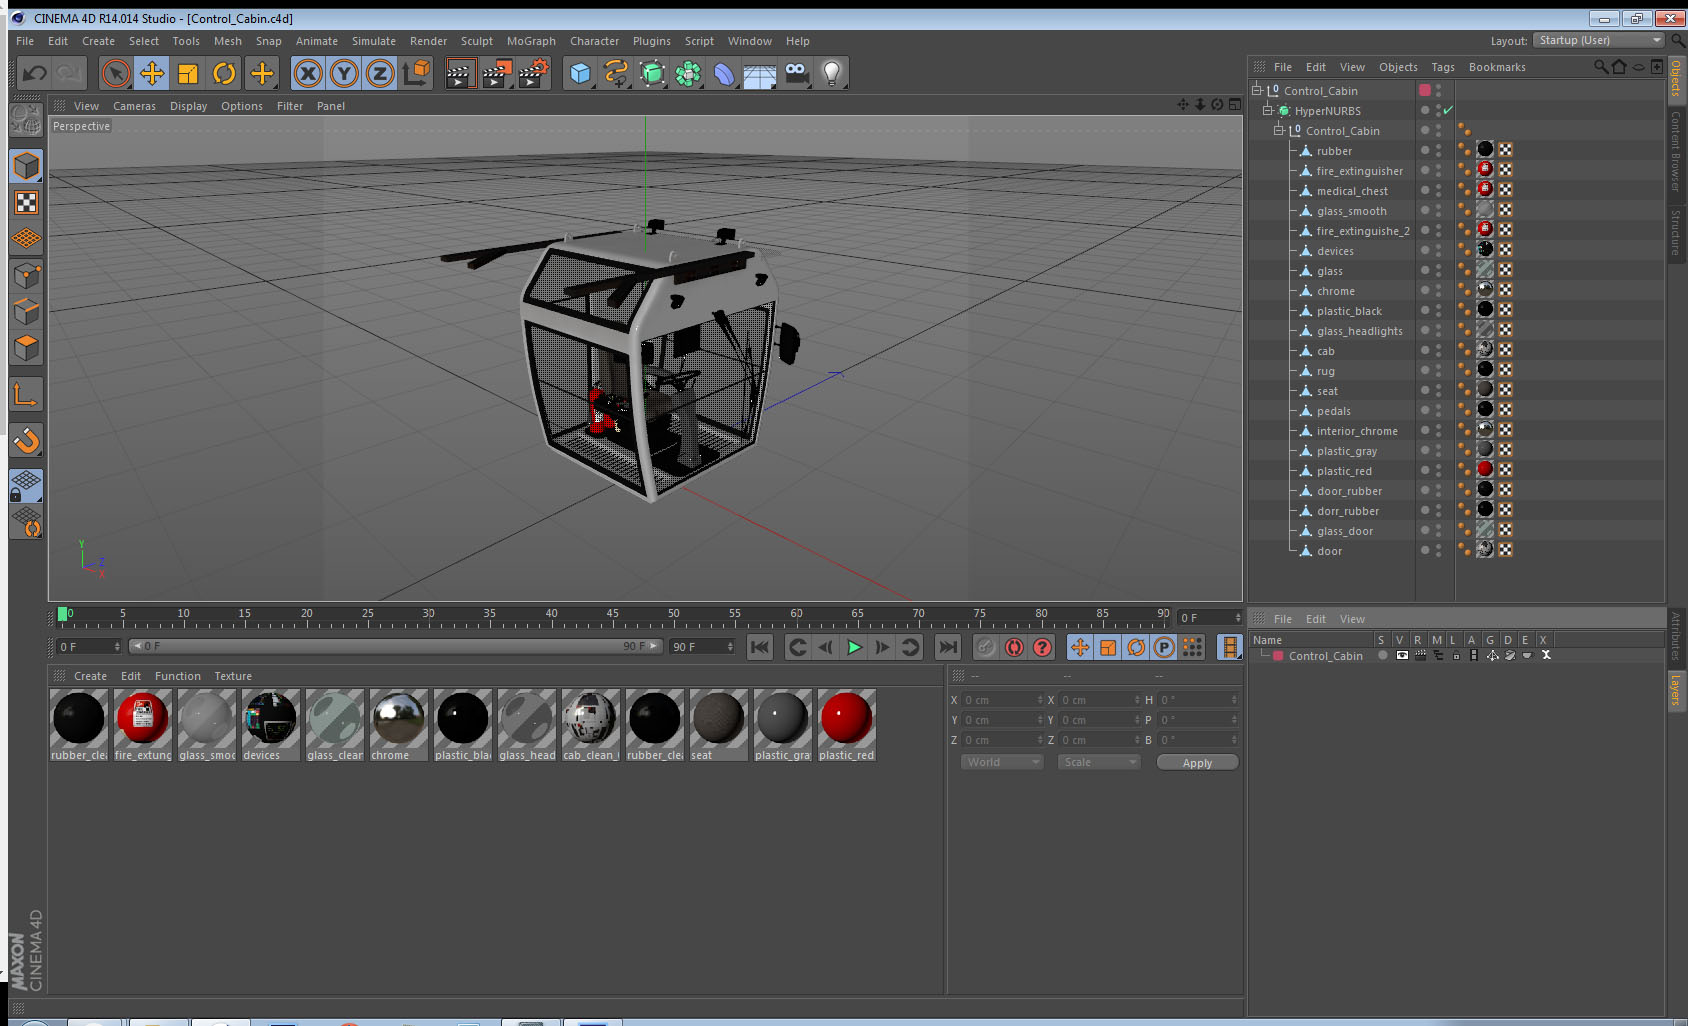Collapse the top Control_Cabin tree node
1688x1026 pixels.
point(1257,90)
